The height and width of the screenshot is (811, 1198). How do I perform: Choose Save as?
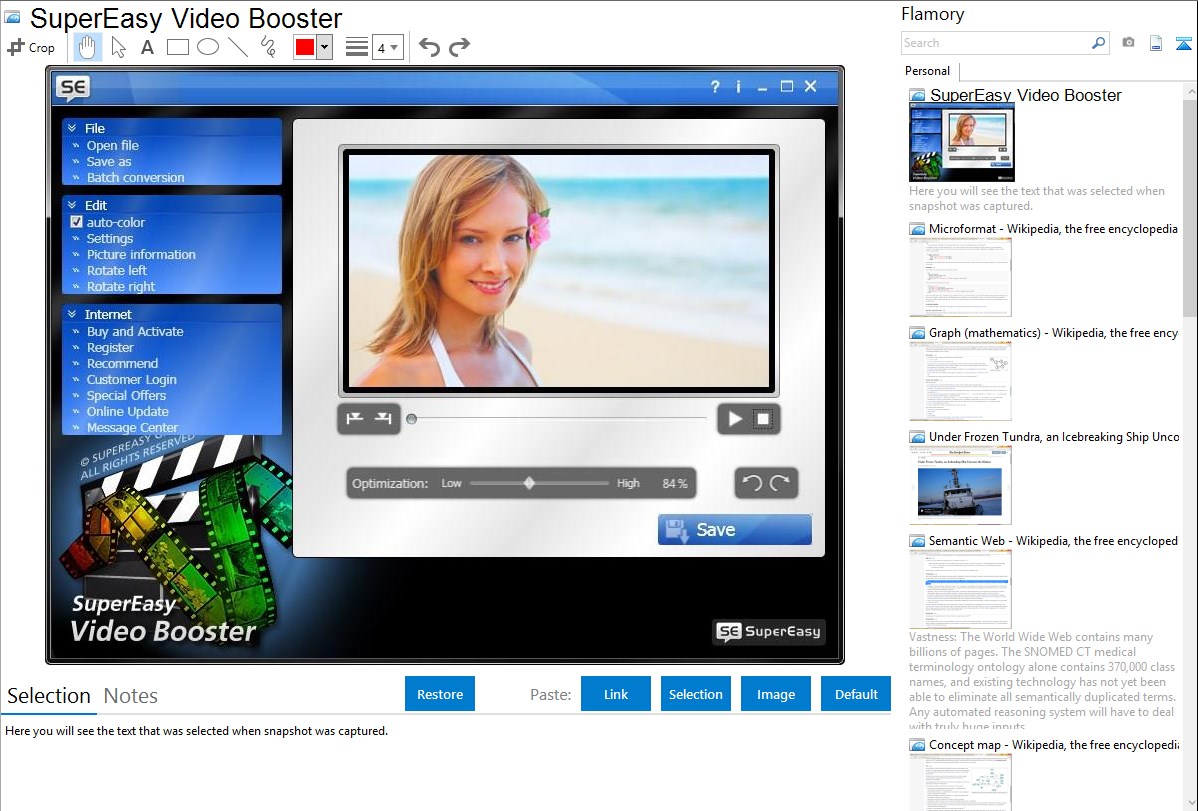click(108, 161)
